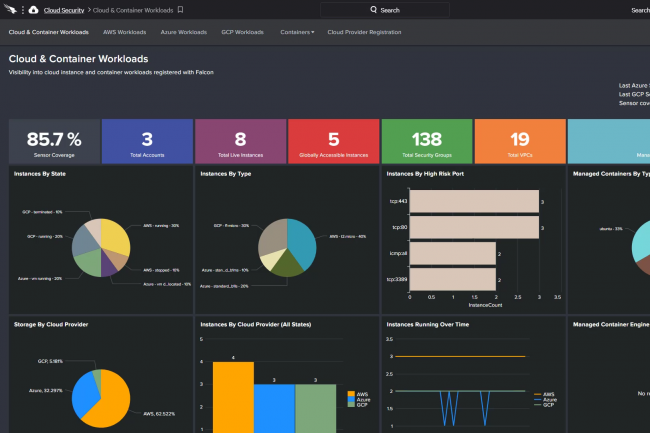650x433 pixels.
Task: Click the tcp:443 bar in chart
Action: click(474, 201)
